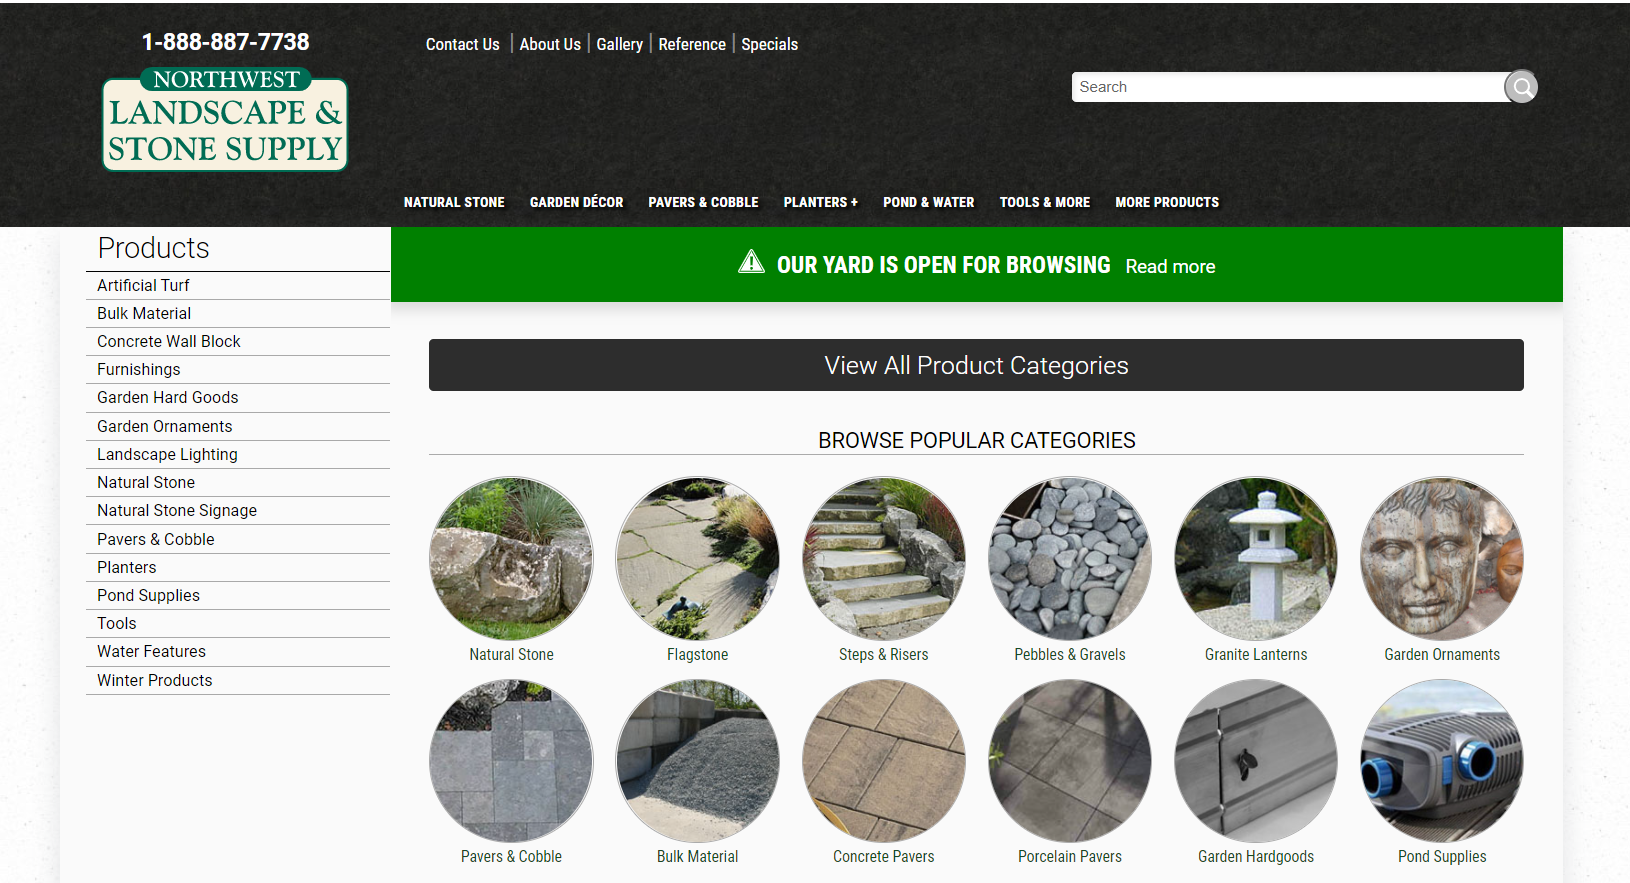
Task: Open the PAVERS & COBBLE nav menu
Action: point(703,202)
